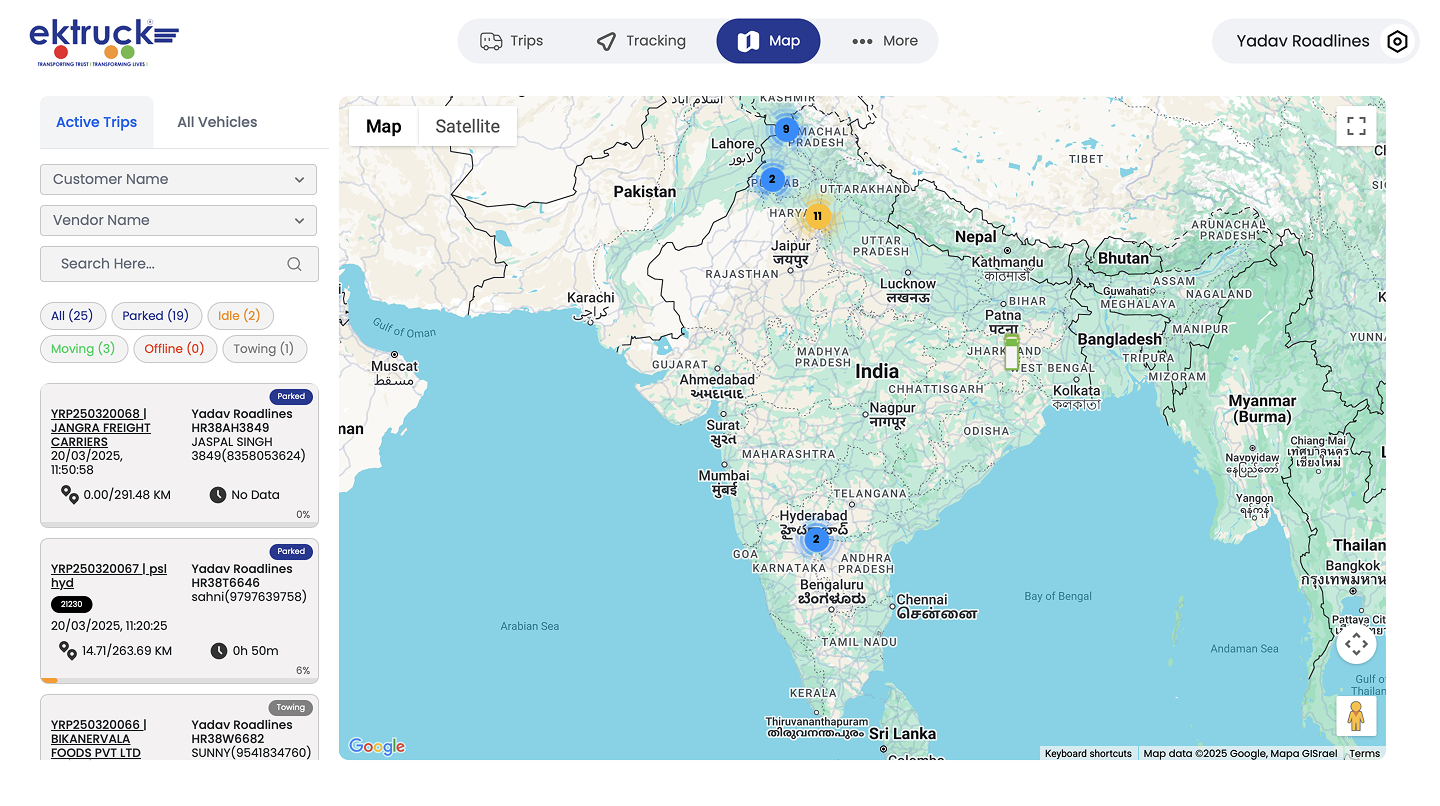Toggle fullscreen map view
This screenshot has width=1440, height=806.
point(1356,126)
